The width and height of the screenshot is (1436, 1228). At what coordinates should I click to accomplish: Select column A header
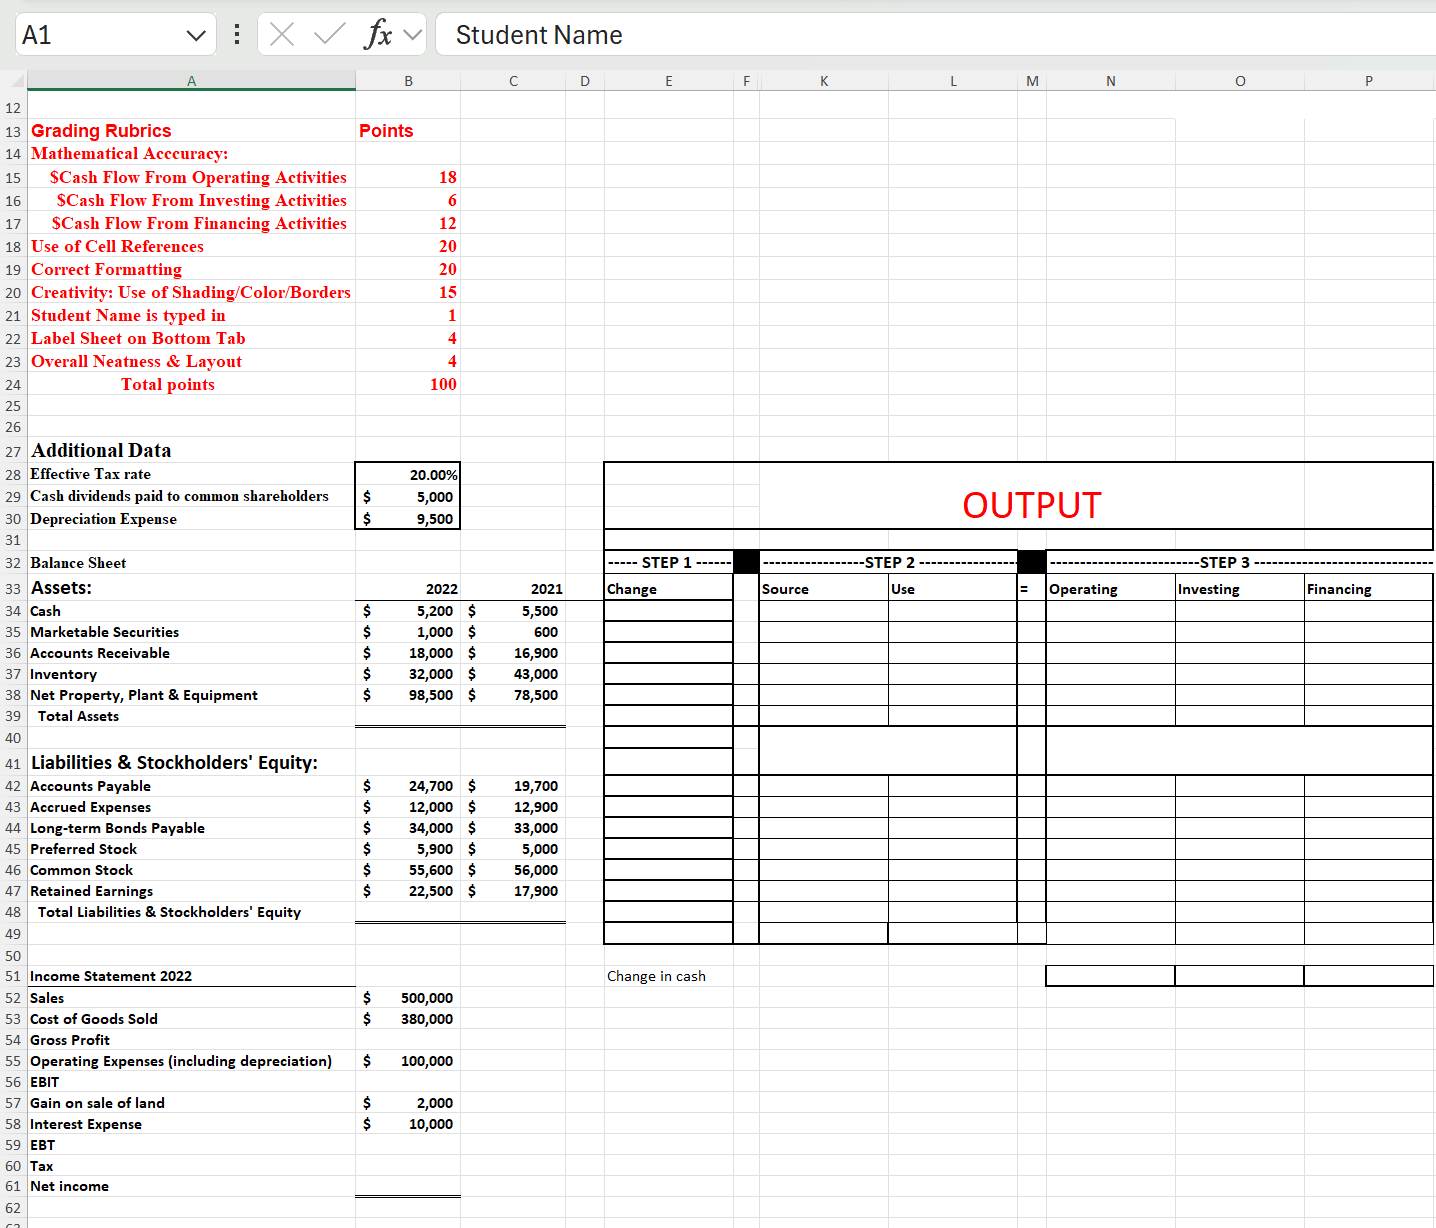tap(191, 81)
